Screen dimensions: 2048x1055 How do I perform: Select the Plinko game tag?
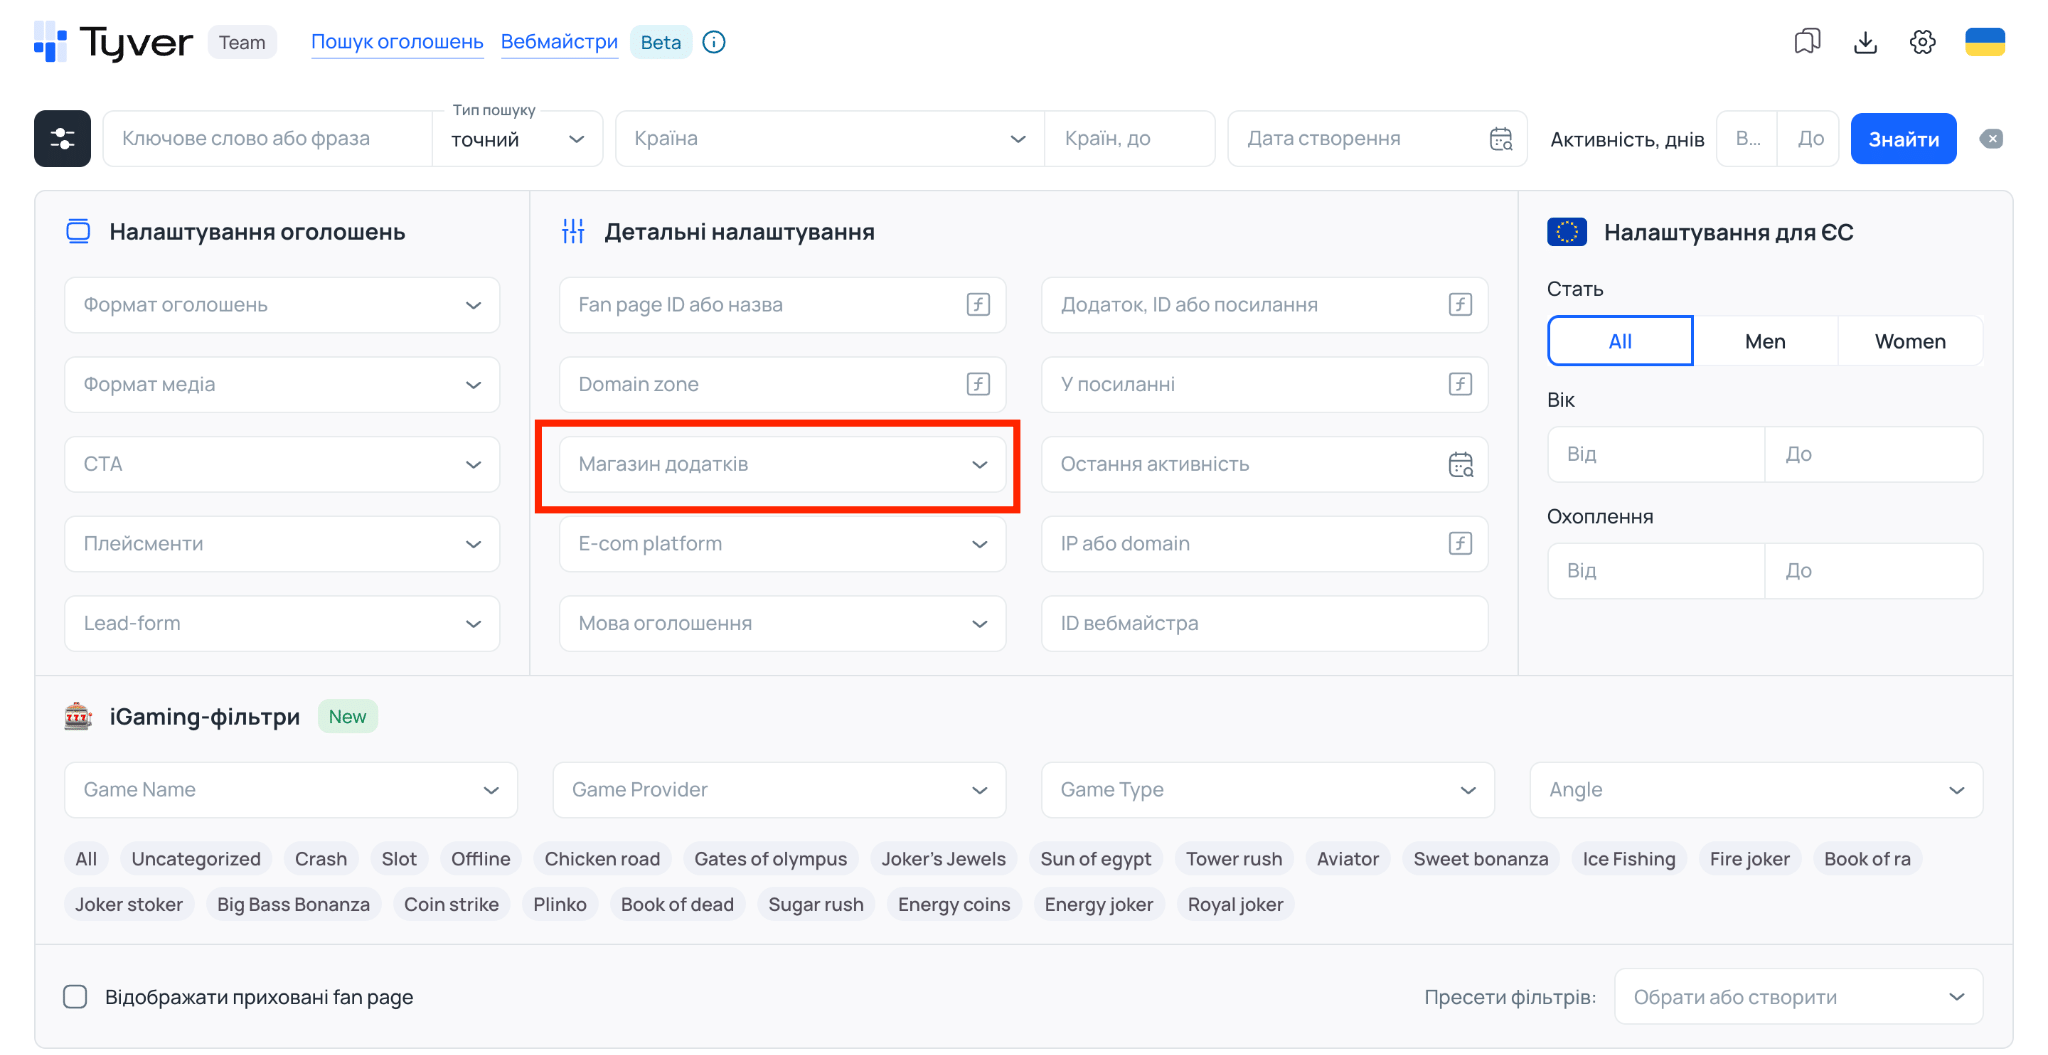pos(560,904)
